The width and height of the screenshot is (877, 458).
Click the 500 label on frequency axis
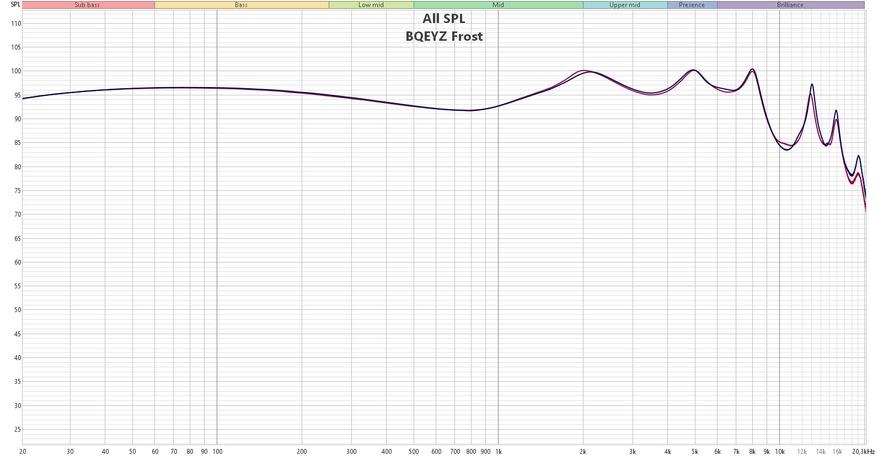tap(414, 451)
